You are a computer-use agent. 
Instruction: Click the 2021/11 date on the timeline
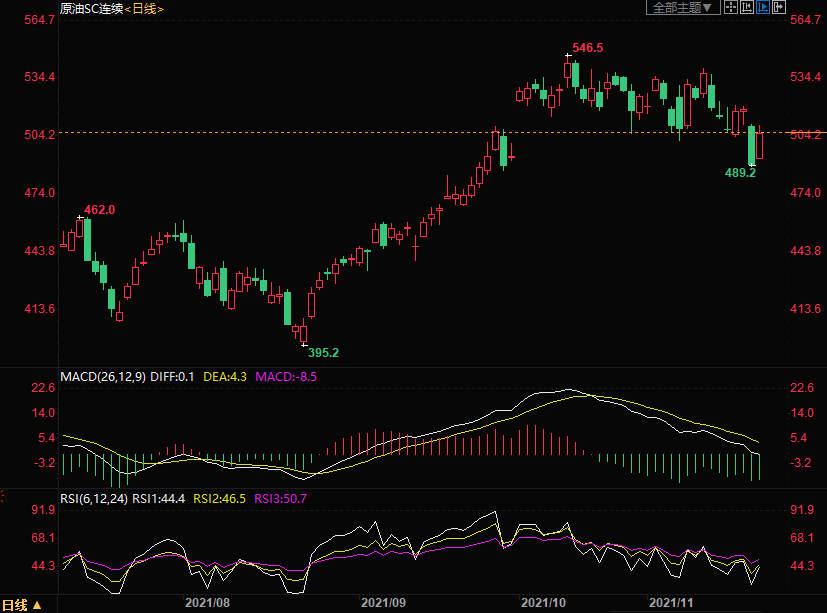672,603
